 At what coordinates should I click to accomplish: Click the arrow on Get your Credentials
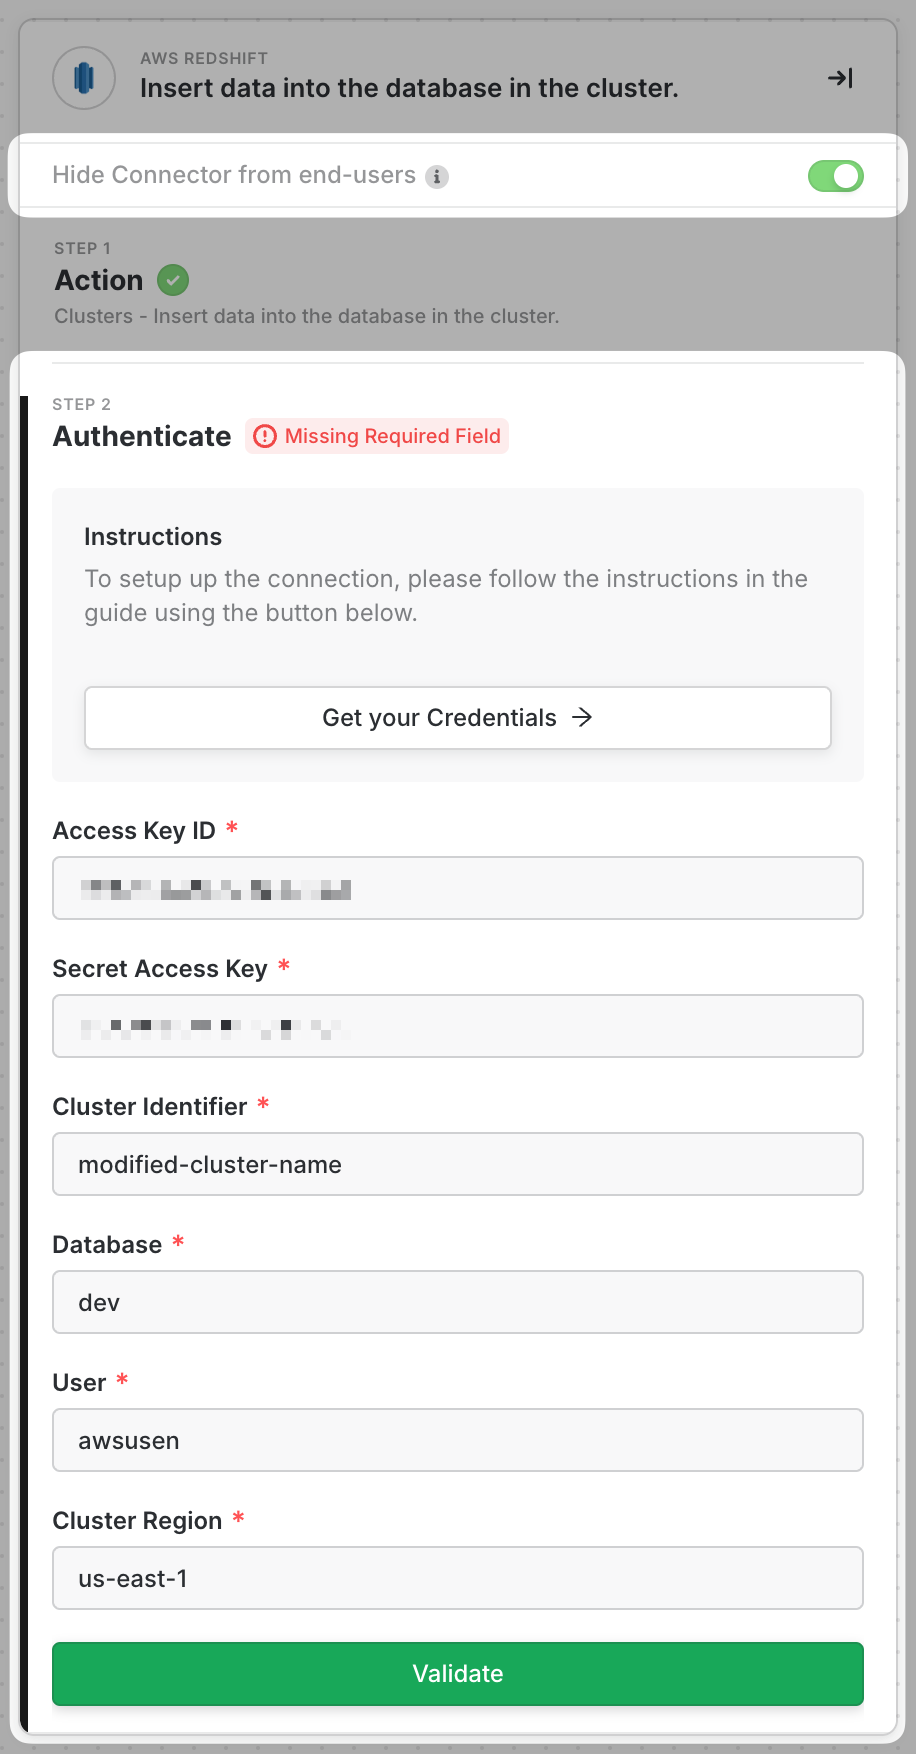click(582, 718)
